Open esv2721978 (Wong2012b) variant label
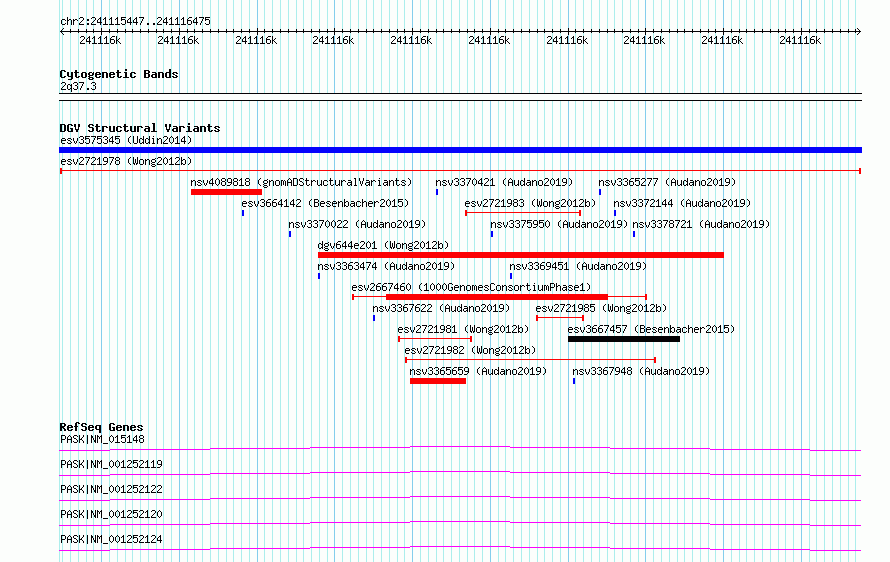Screen dimensions: 890x562 point(126,161)
